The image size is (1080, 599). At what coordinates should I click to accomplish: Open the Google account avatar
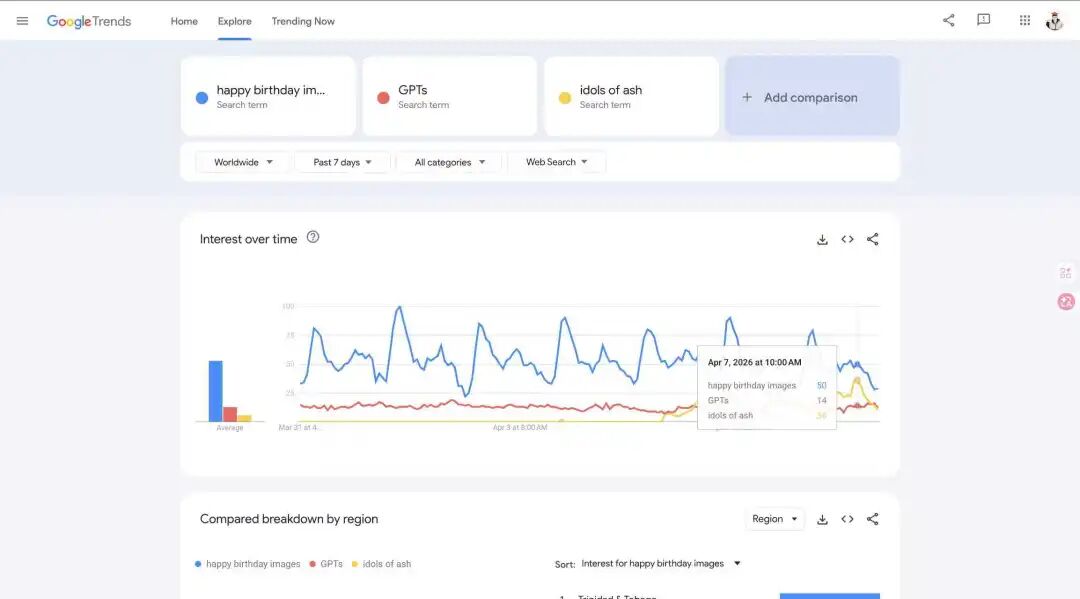[x=1055, y=21]
